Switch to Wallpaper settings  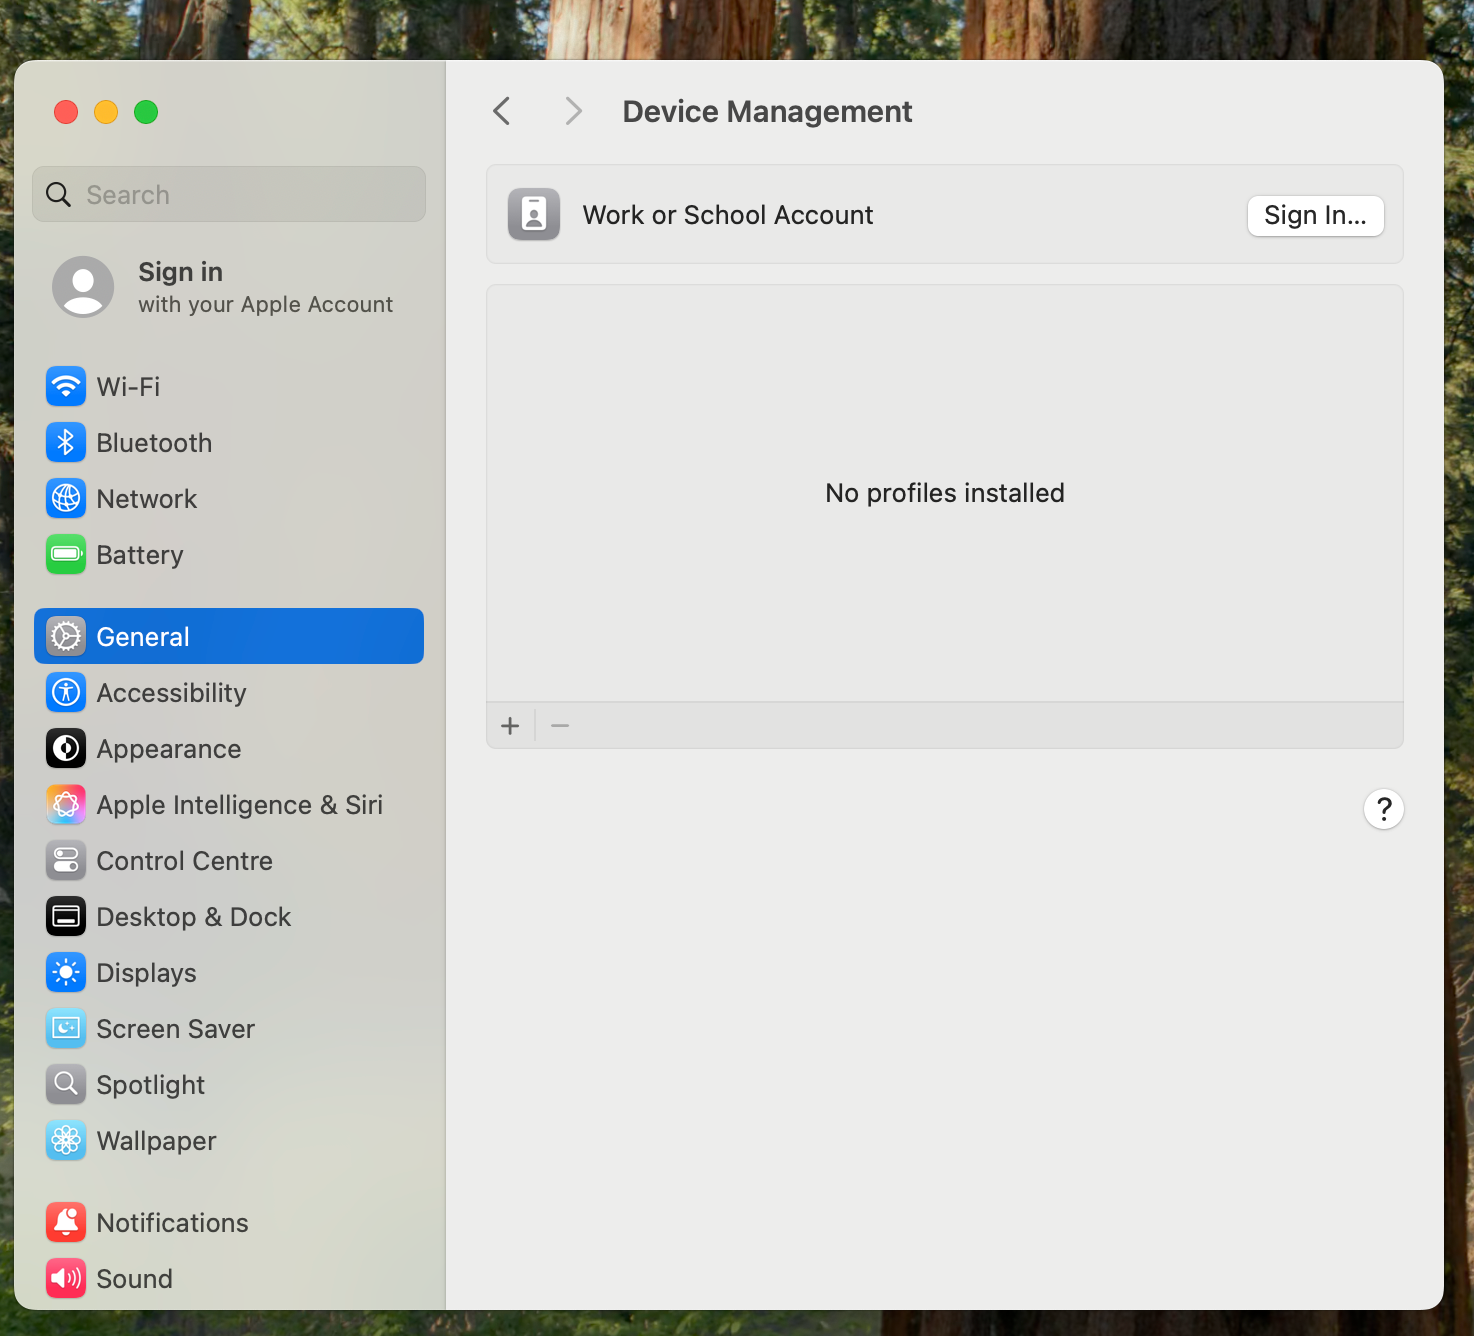(x=157, y=1141)
